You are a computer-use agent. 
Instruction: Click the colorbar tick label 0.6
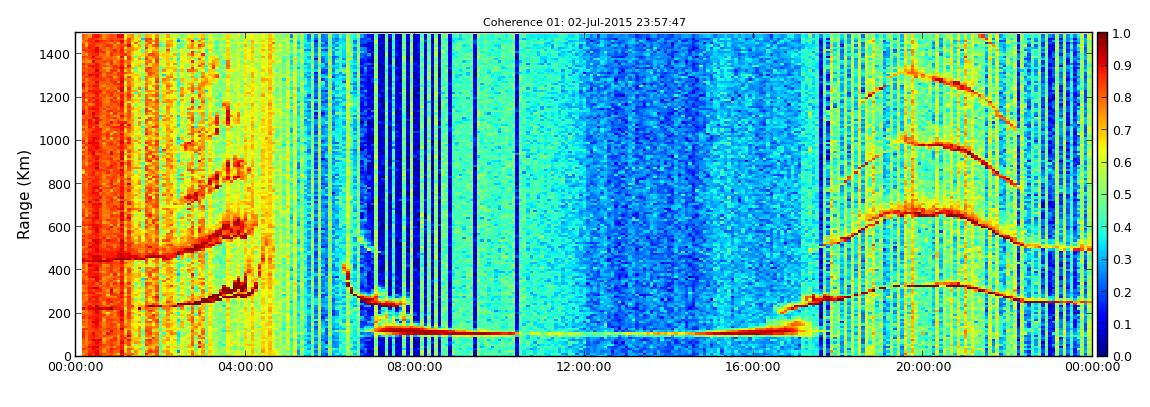pos(1123,162)
